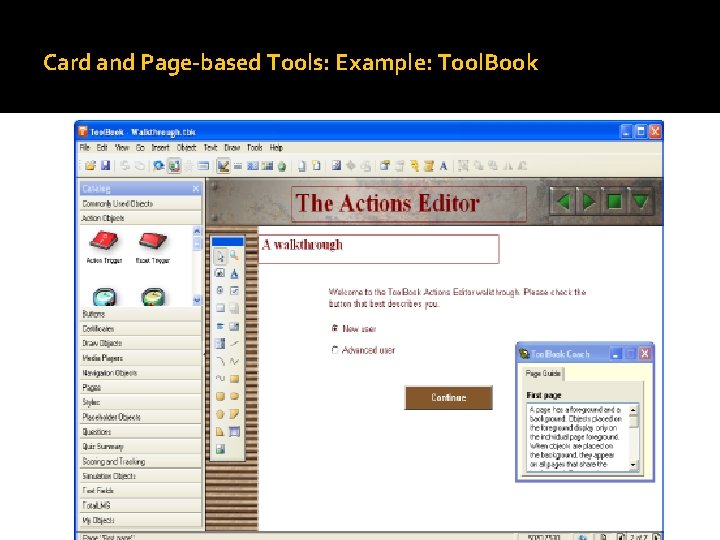Expand the My Objects catalog category
Image resolution: width=720 pixels, height=540 pixels.
coord(141,520)
